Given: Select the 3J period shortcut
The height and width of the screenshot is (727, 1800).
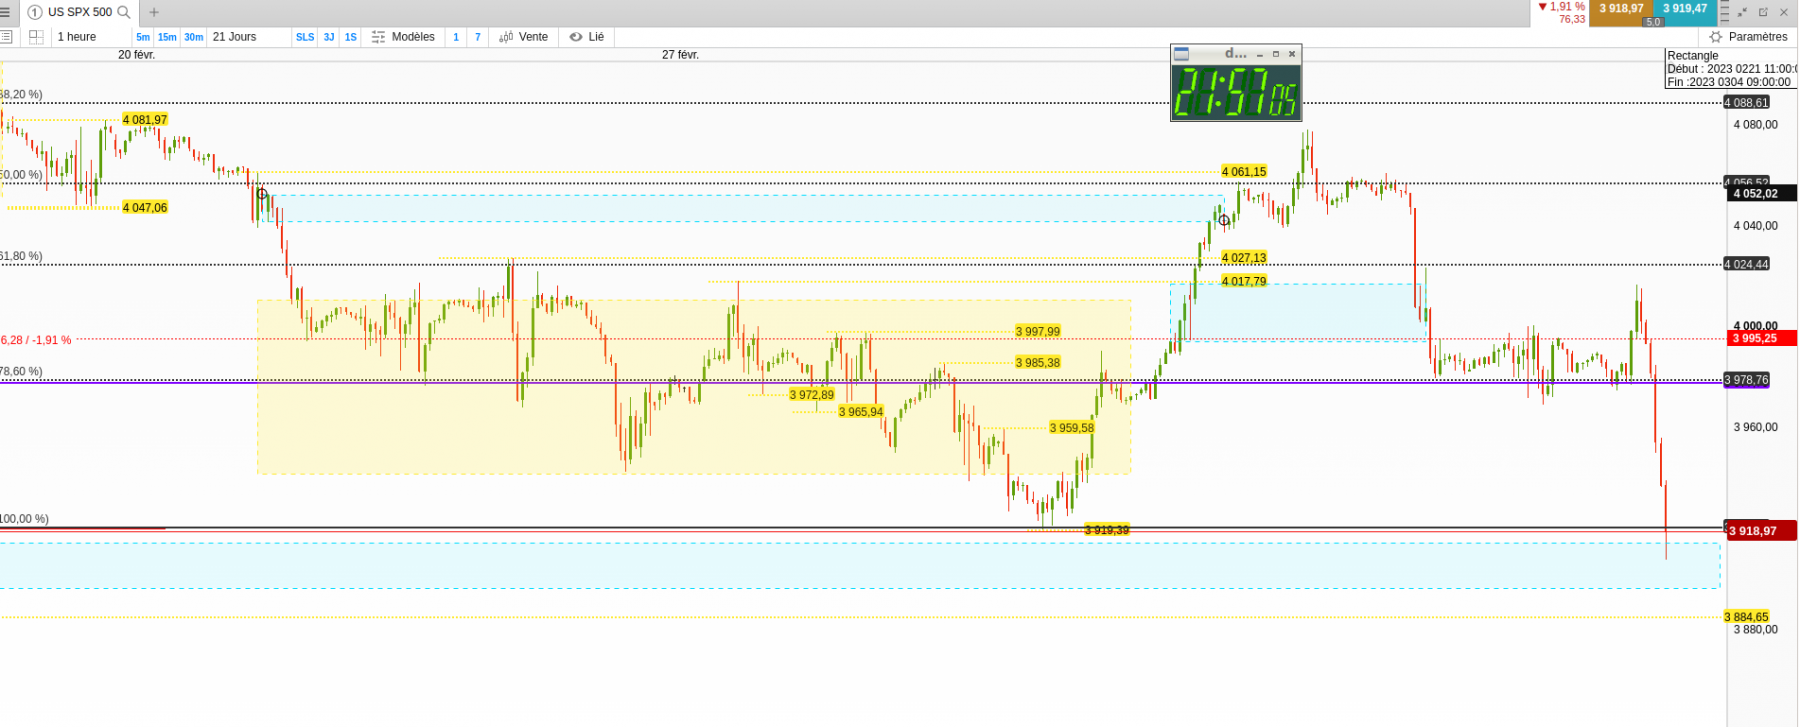Looking at the screenshot, I should click(x=329, y=37).
